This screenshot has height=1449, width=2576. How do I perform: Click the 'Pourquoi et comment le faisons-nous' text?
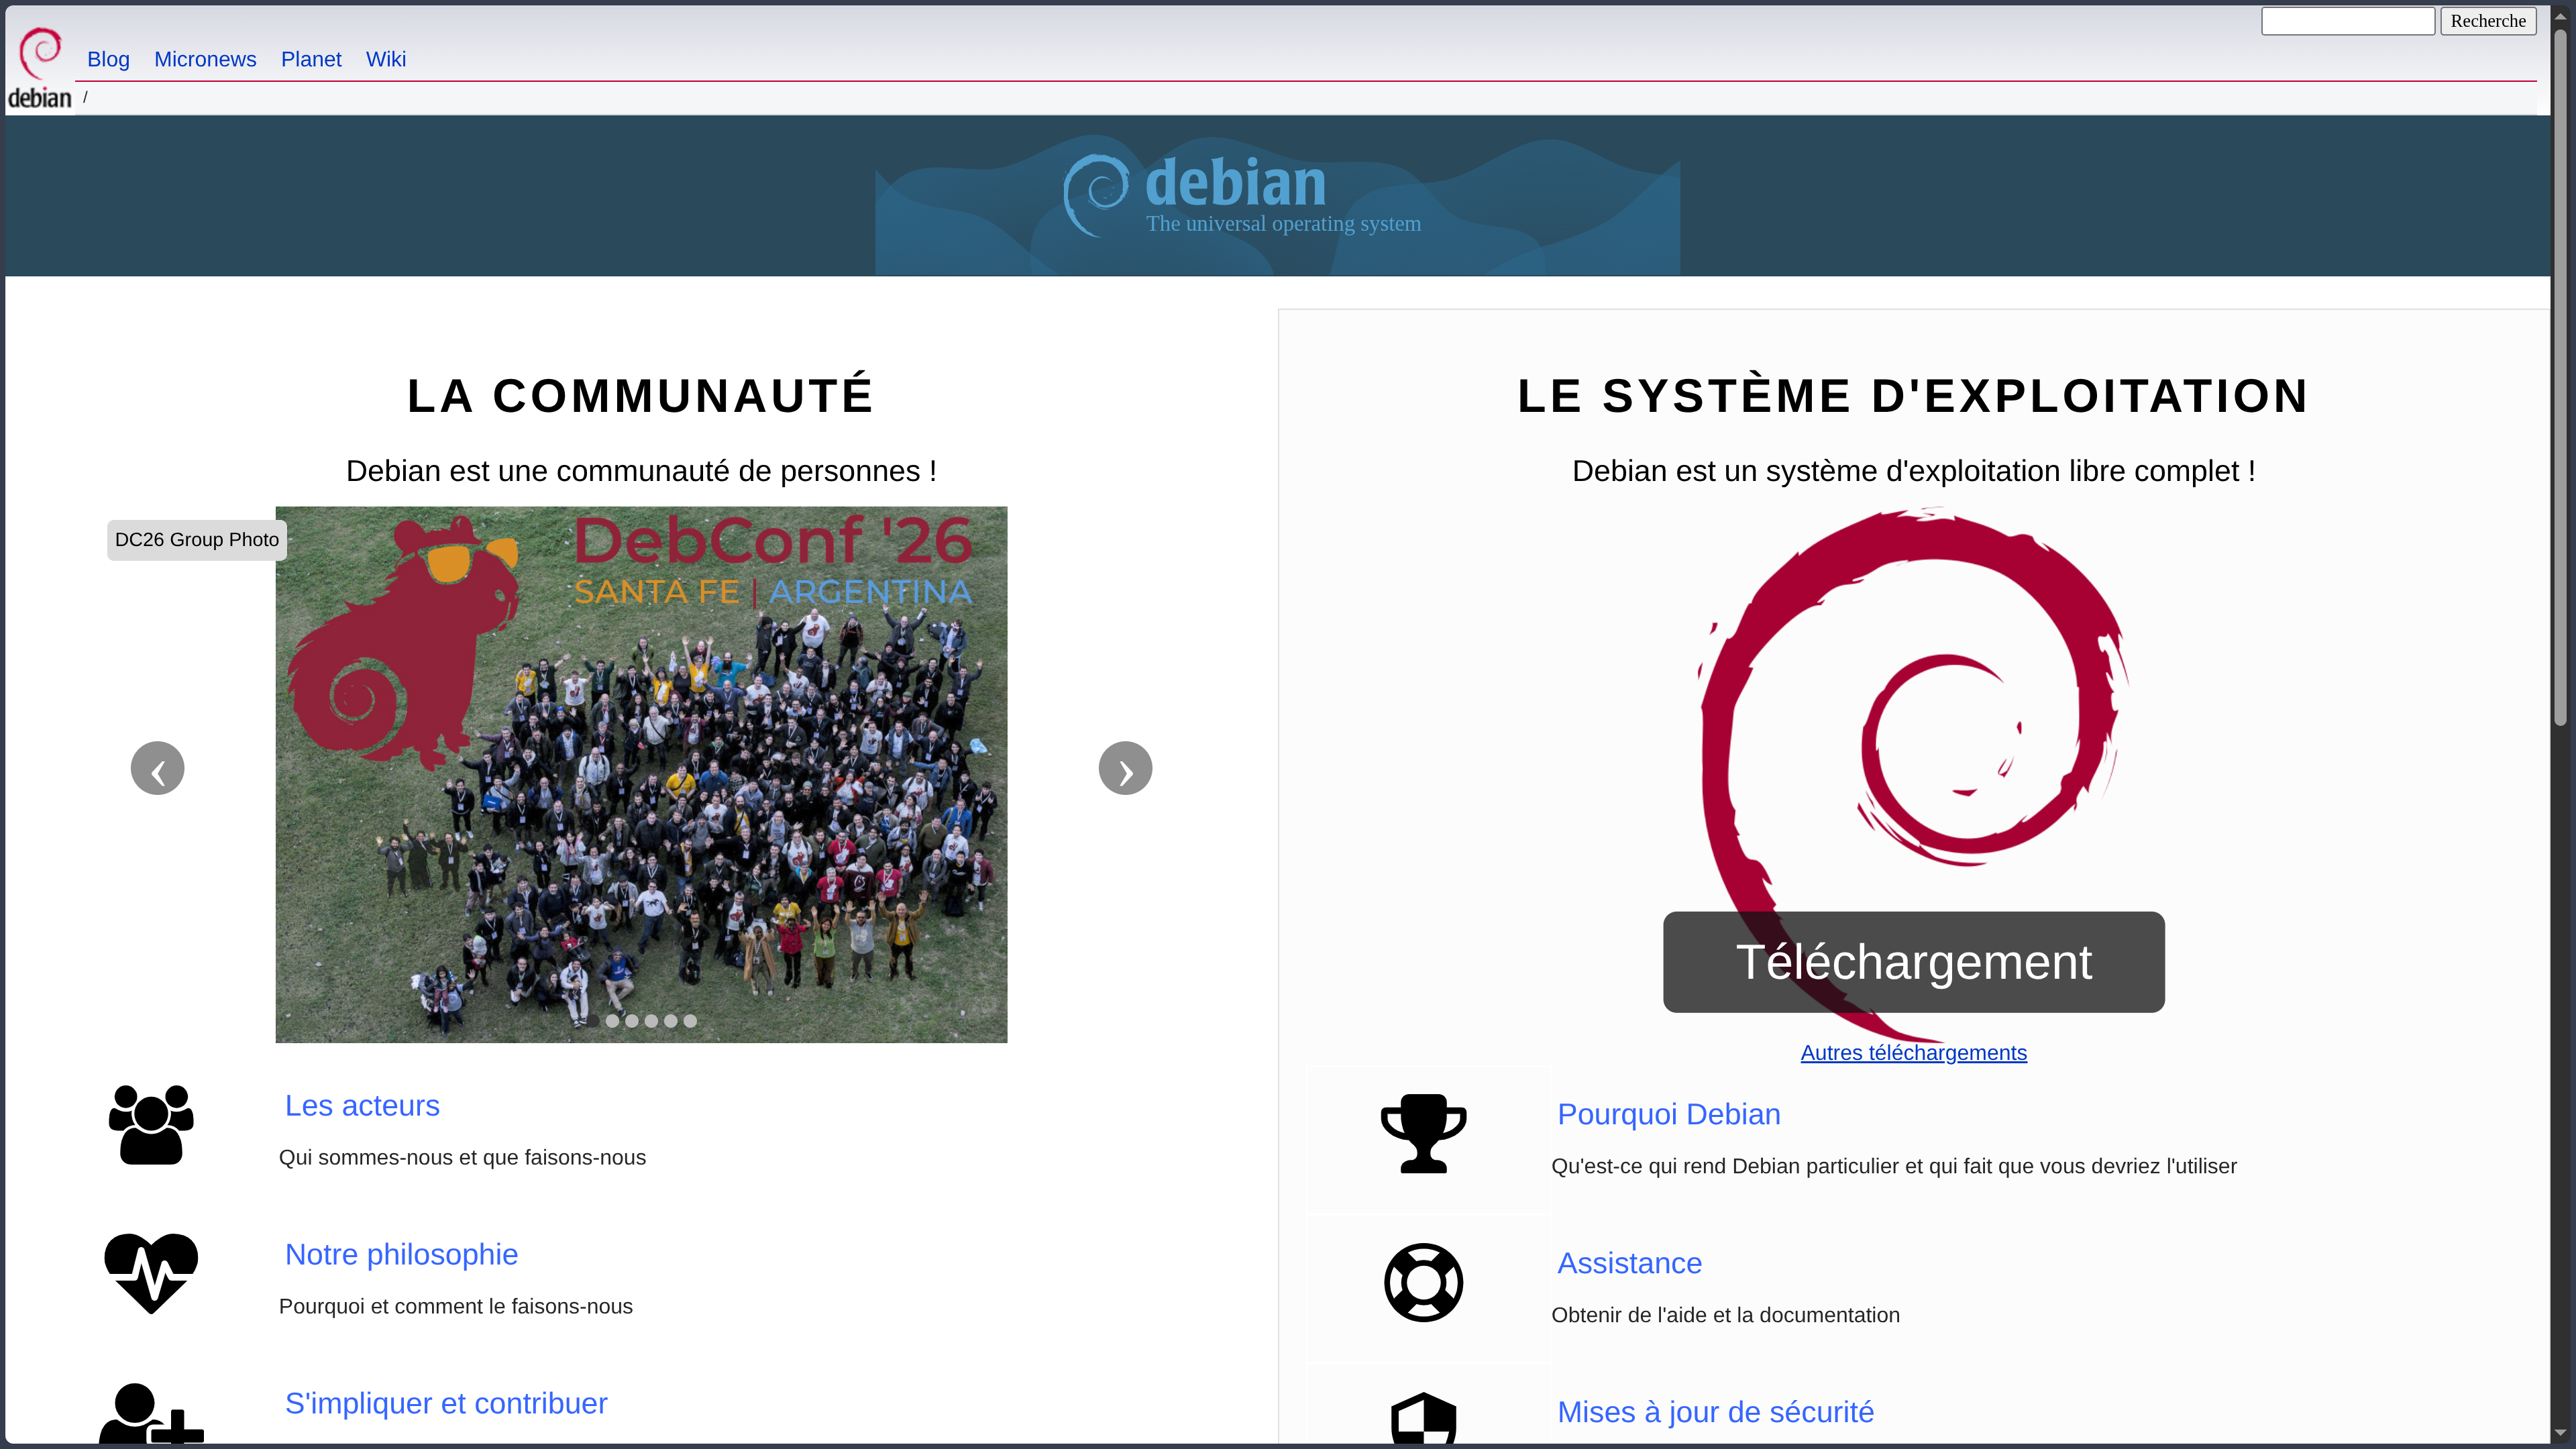(455, 1306)
